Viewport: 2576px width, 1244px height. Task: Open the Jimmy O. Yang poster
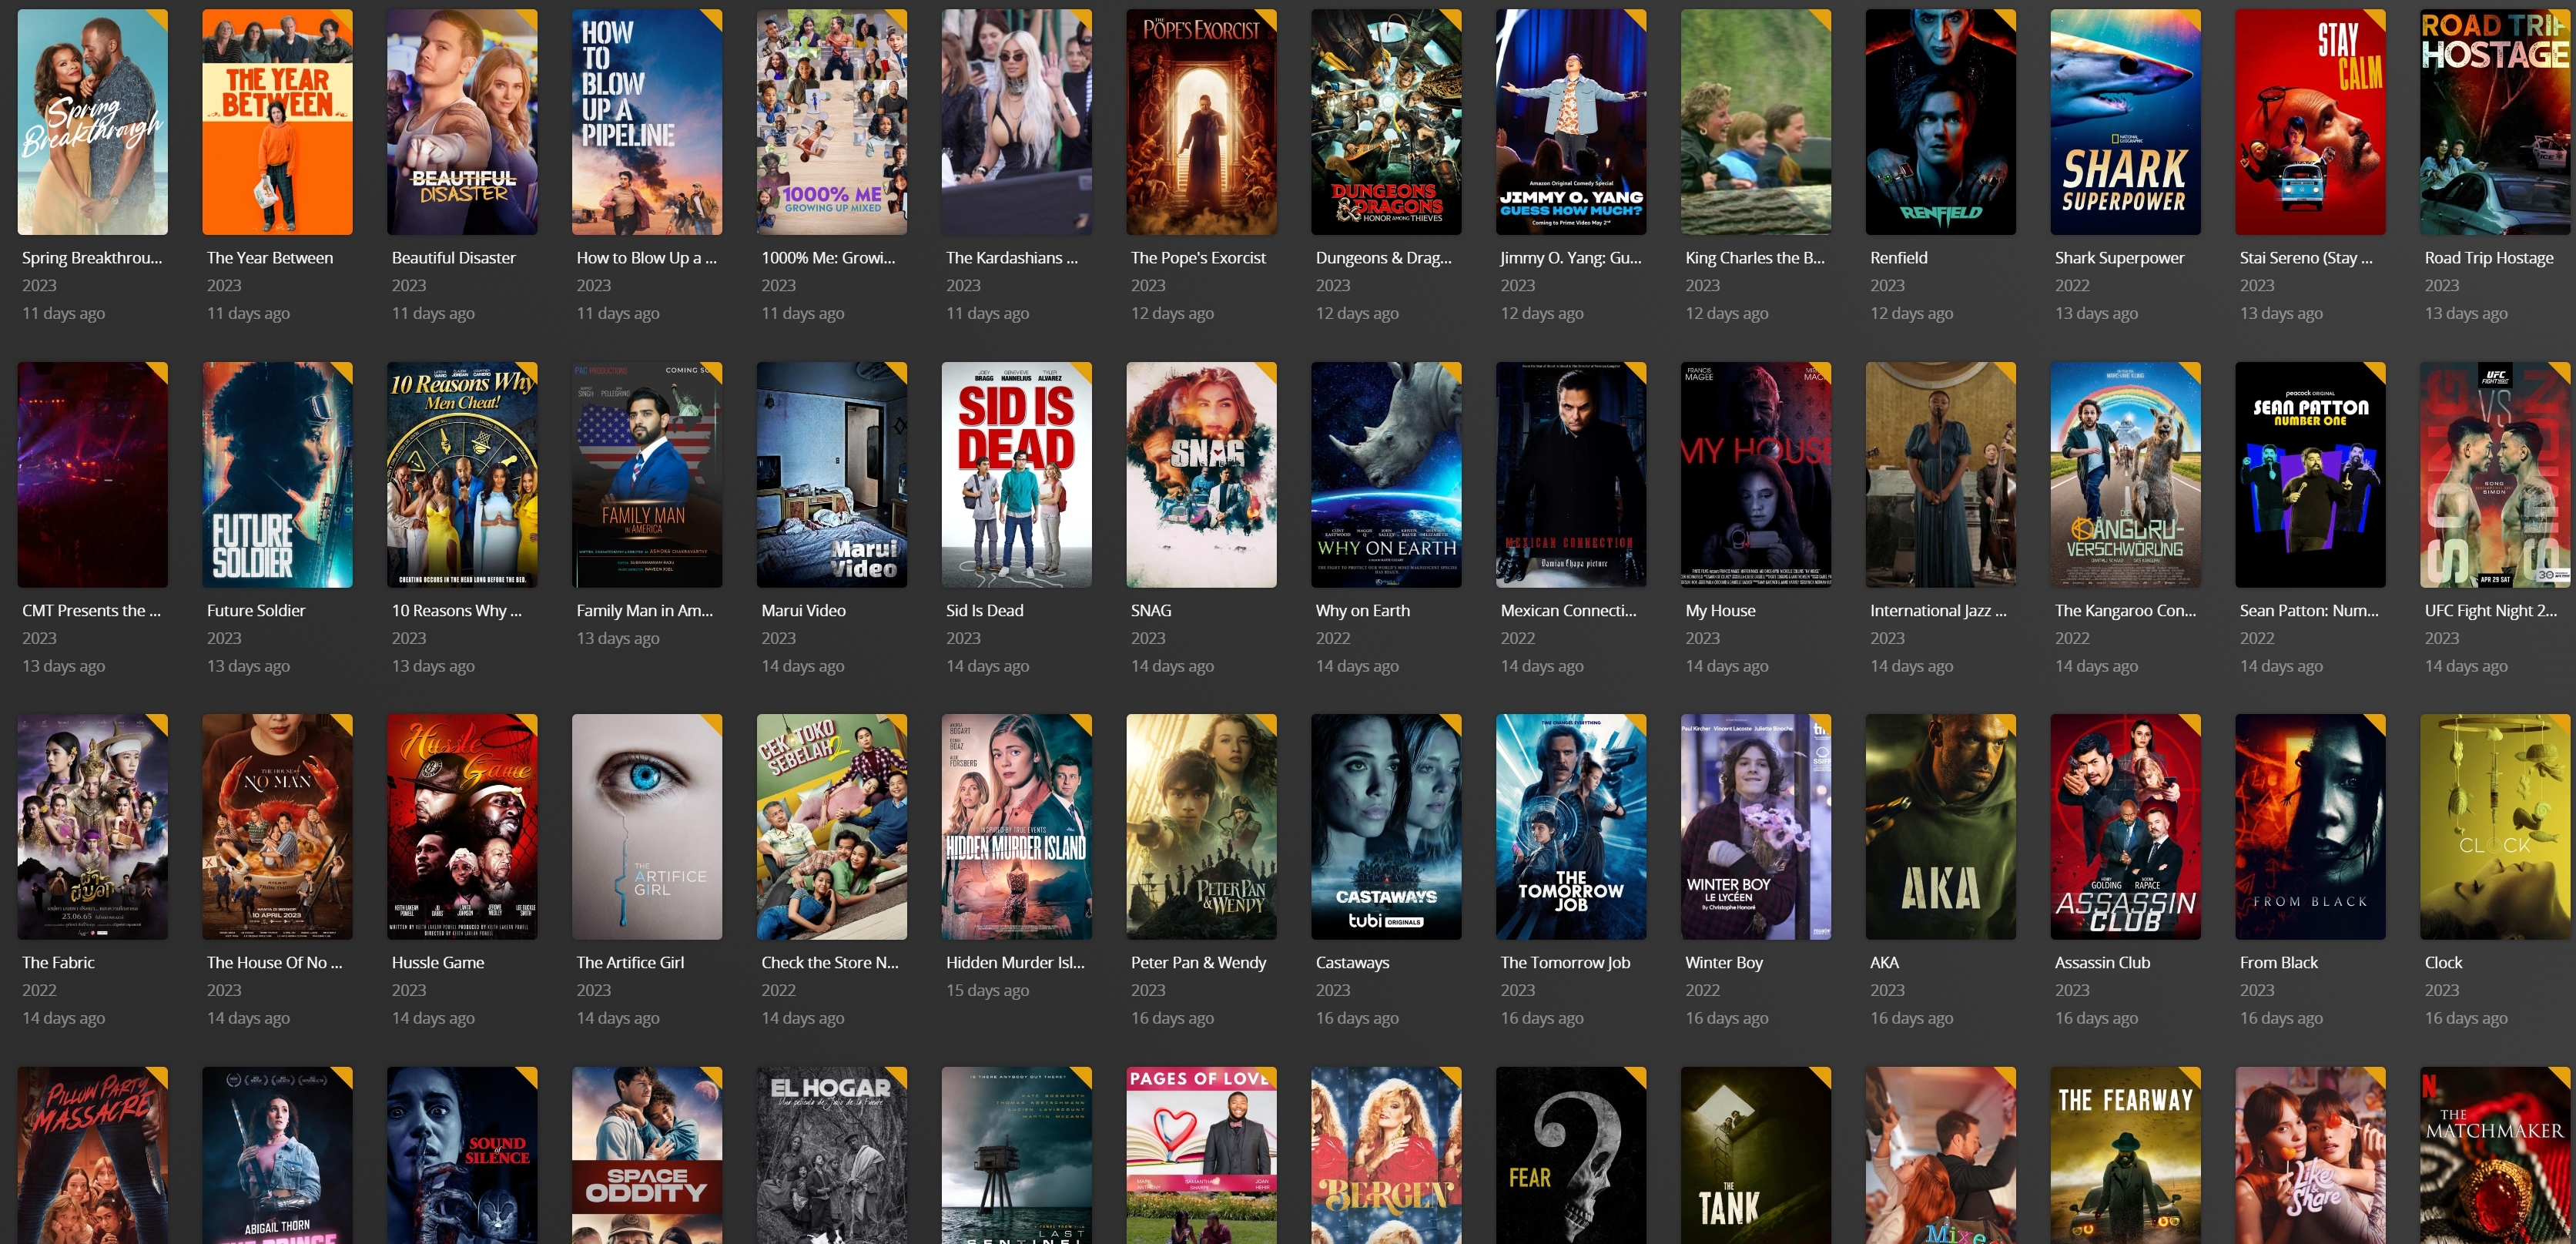(1571, 122)
